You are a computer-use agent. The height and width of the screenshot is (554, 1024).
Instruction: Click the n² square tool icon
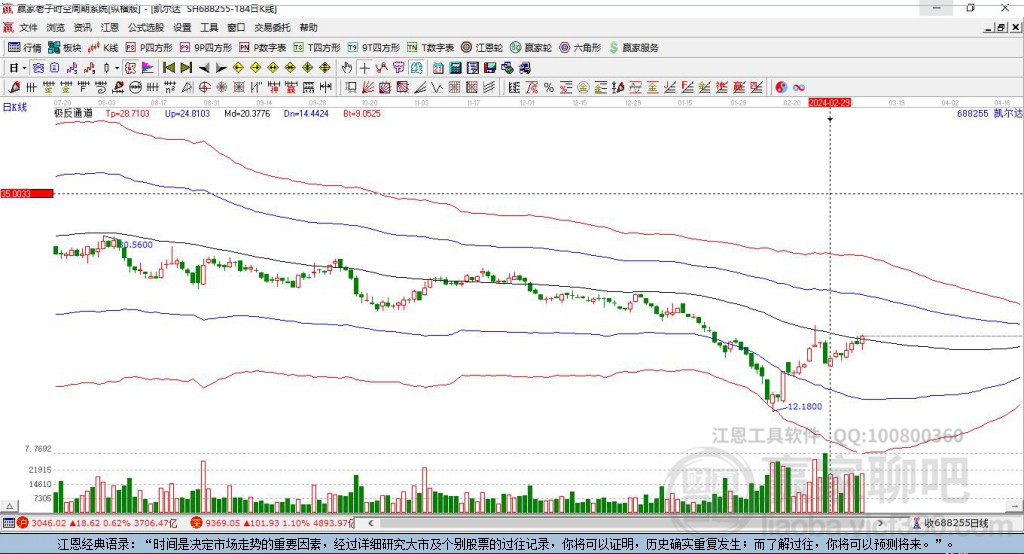(x=170, y=88)
